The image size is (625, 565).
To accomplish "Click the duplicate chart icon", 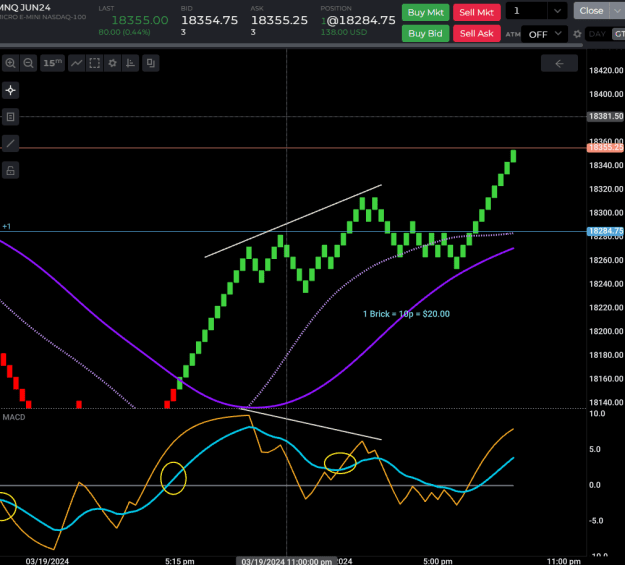I will tap(151, 63).
